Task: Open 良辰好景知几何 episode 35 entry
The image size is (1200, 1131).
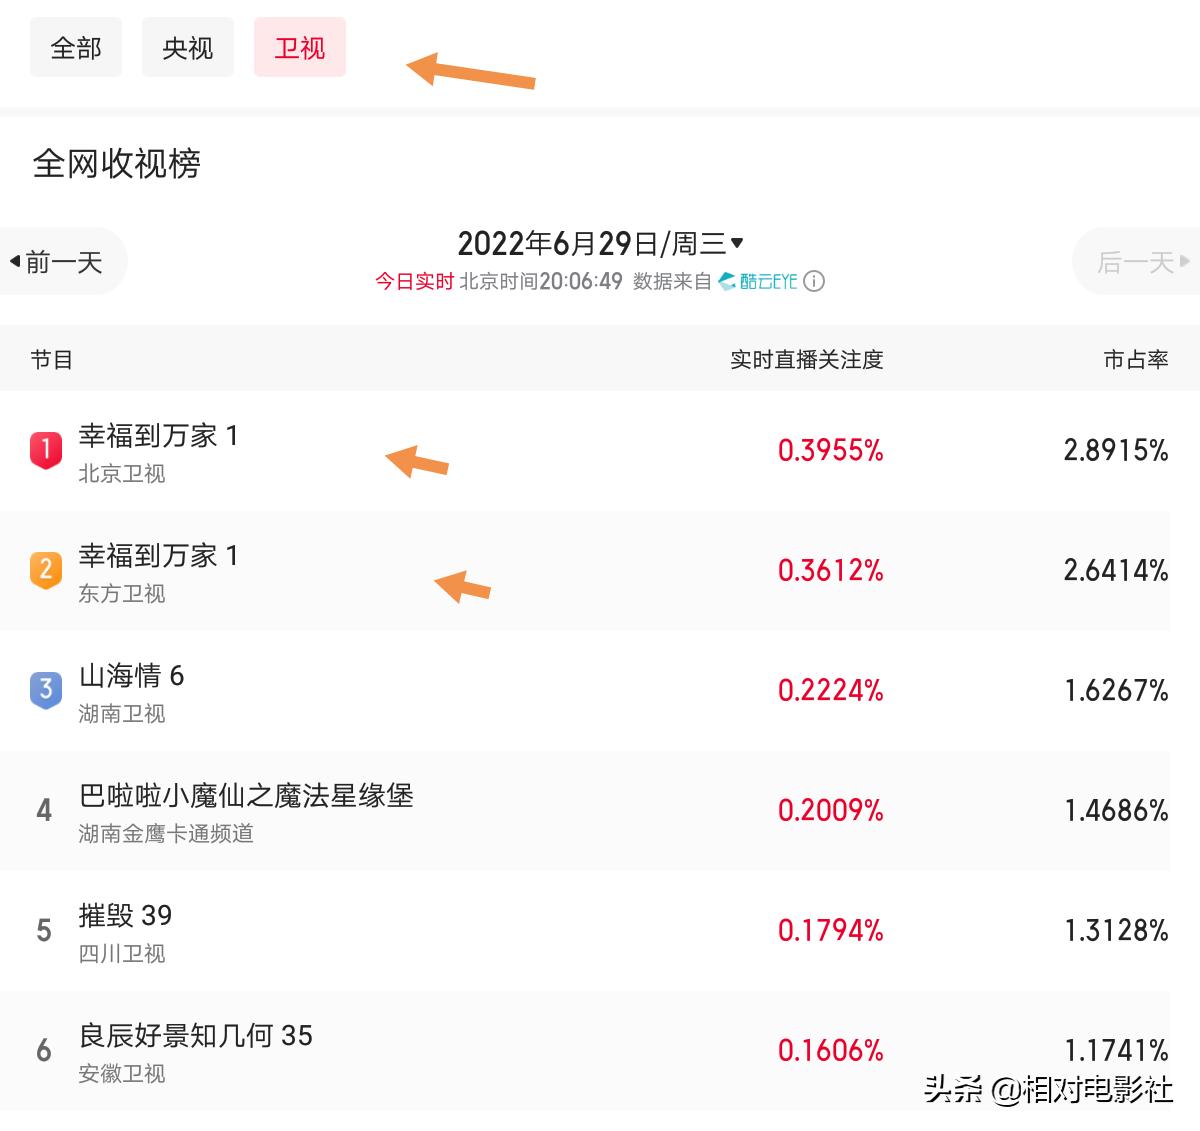Action: (196, 1037)
